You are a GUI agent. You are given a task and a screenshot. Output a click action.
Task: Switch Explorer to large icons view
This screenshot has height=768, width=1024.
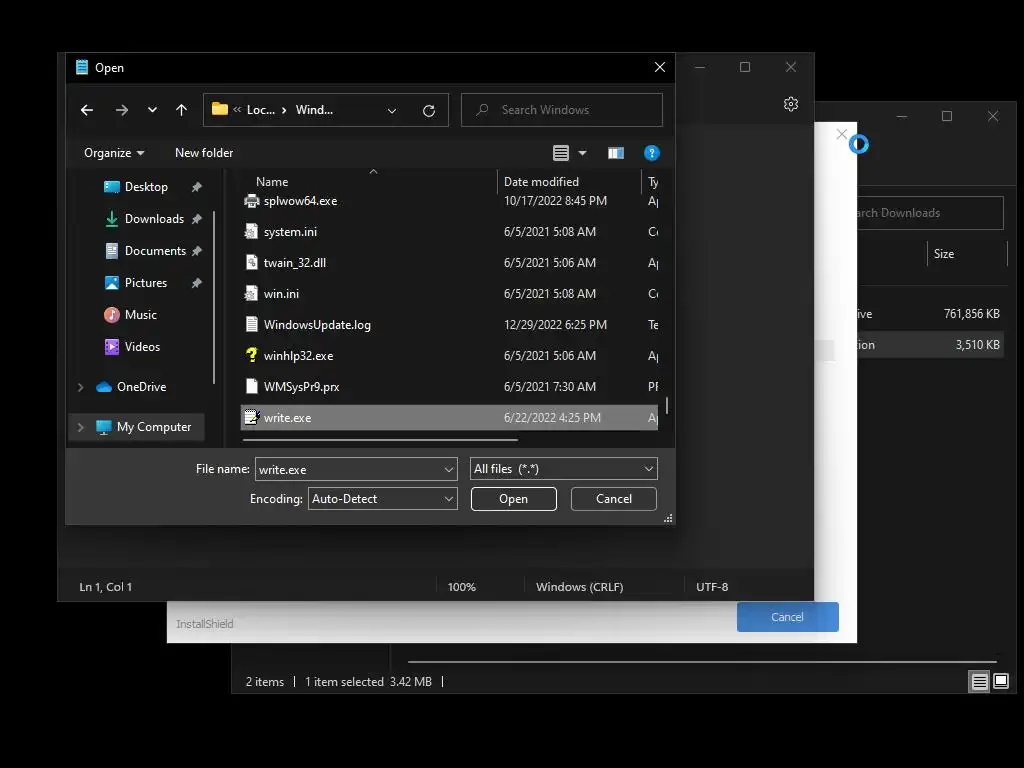(x=1001, y=682)
